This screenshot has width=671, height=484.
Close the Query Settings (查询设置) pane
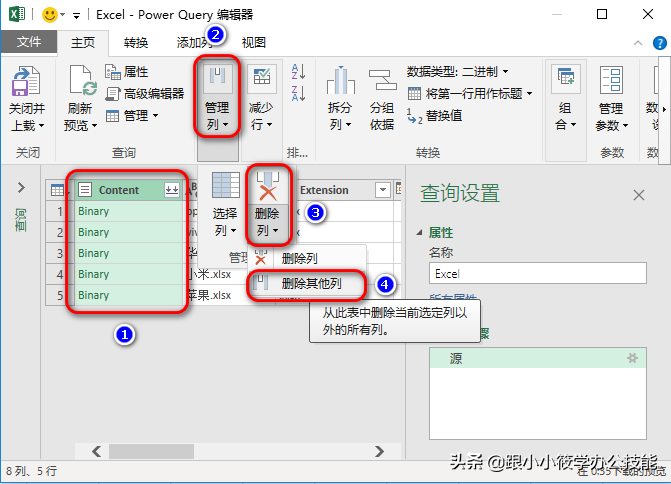638,195
